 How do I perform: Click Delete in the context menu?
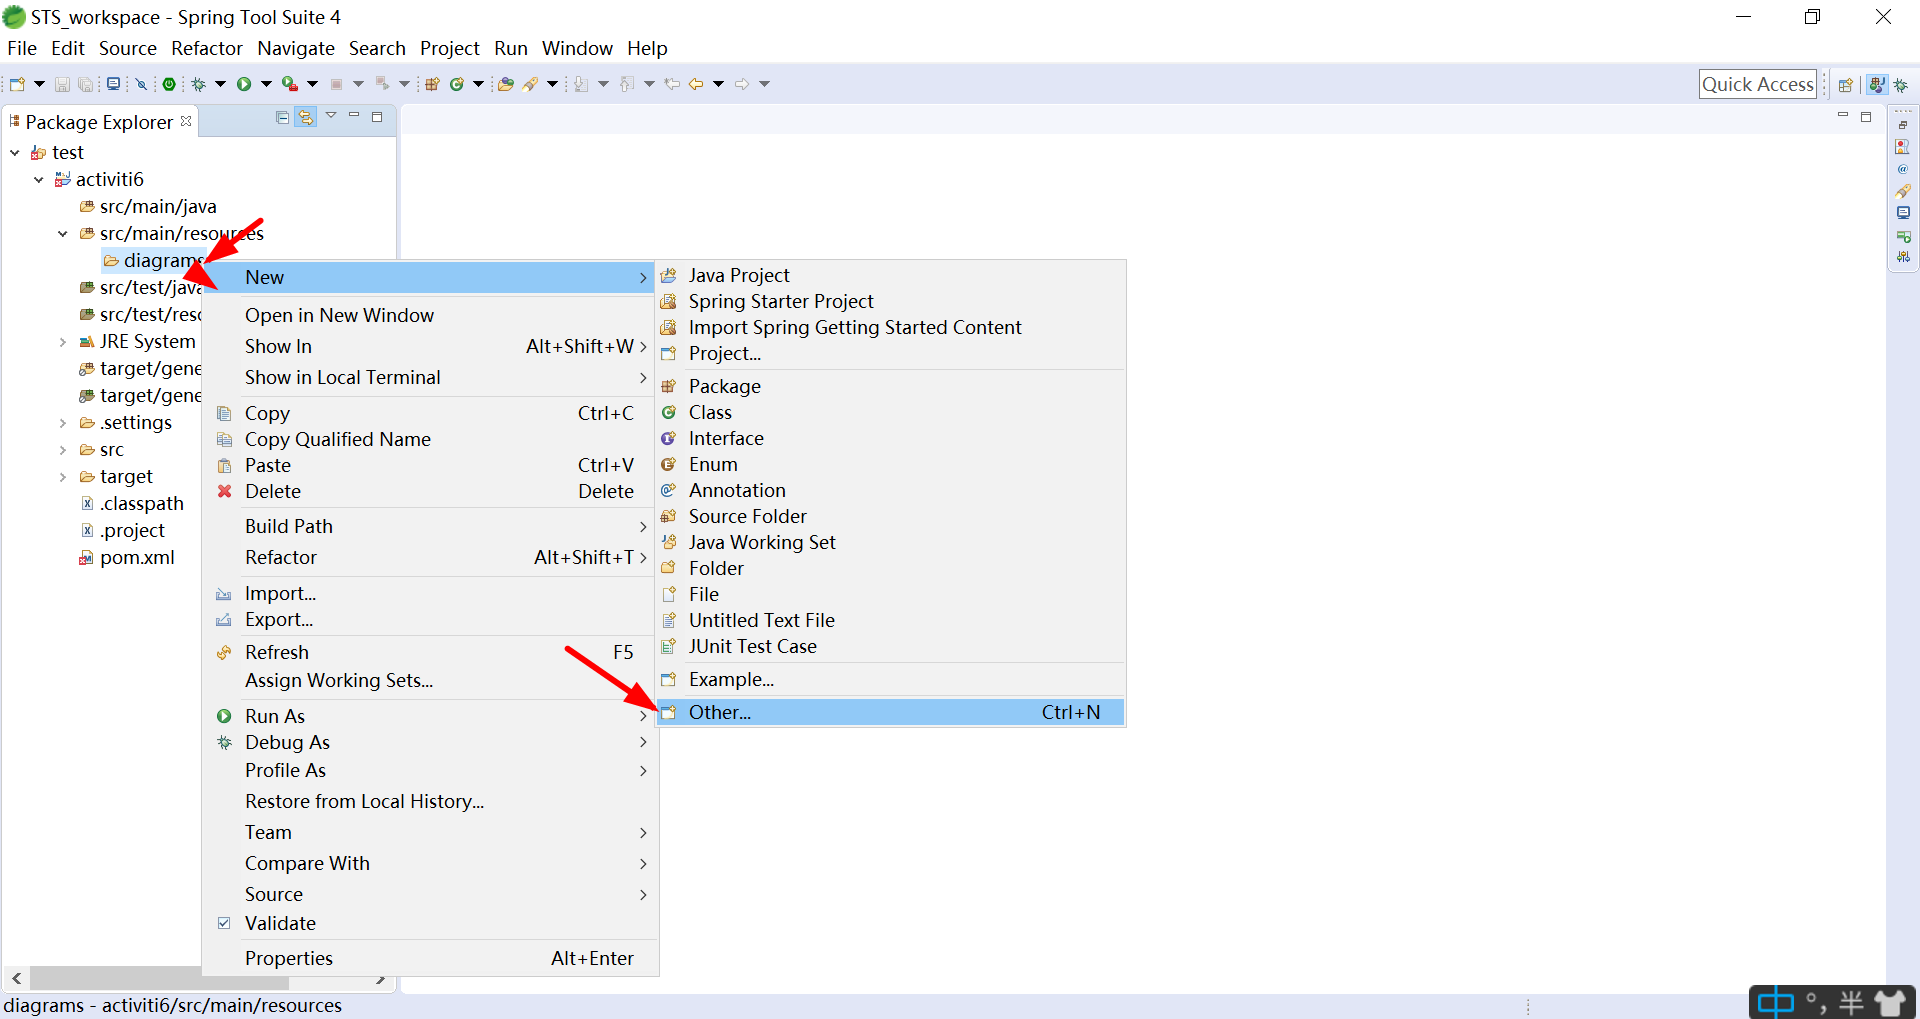click(x=431, y=491)
